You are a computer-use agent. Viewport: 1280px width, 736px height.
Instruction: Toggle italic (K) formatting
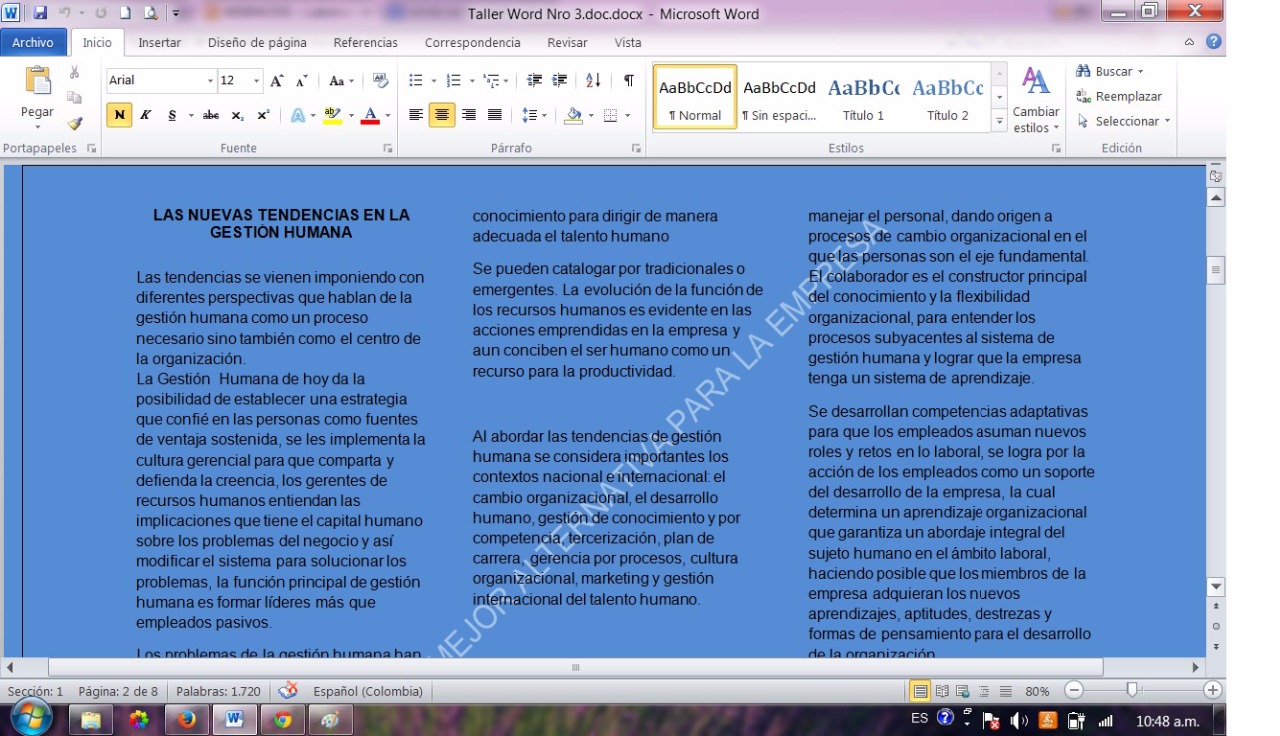coord(145,115)
